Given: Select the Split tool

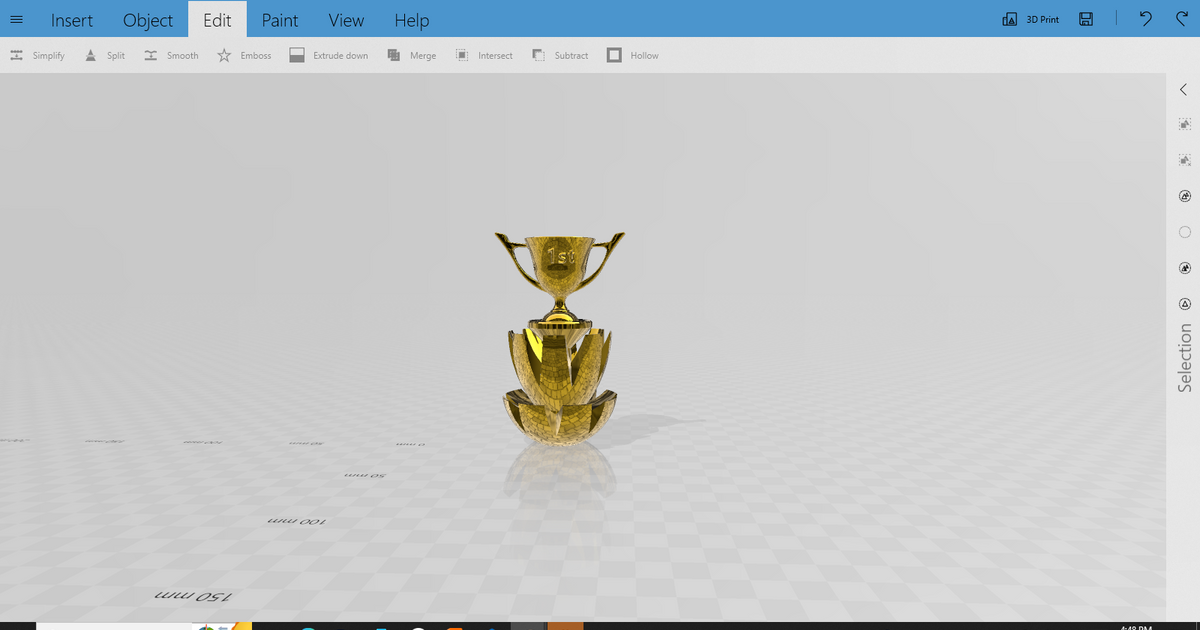Looking at the screenshot, I should (104, 55).
